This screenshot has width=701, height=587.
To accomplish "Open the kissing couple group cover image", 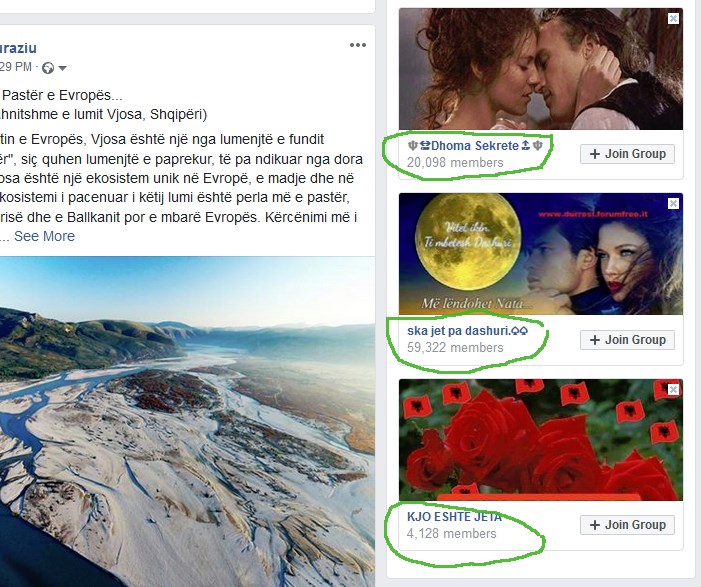I will point(541,69).
